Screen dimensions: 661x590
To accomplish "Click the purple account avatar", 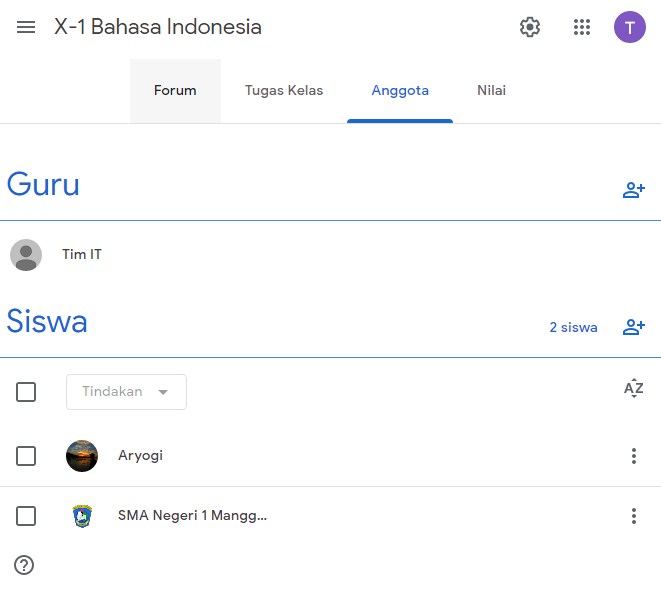I will [x=630, y=27].
